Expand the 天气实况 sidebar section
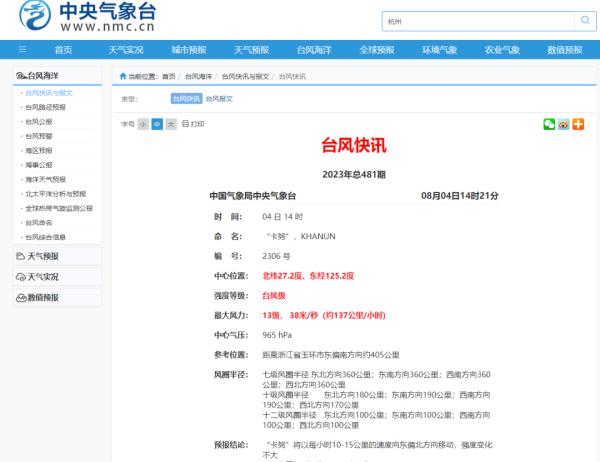Viewport: 600px width, 462px height. coord(58,277)
